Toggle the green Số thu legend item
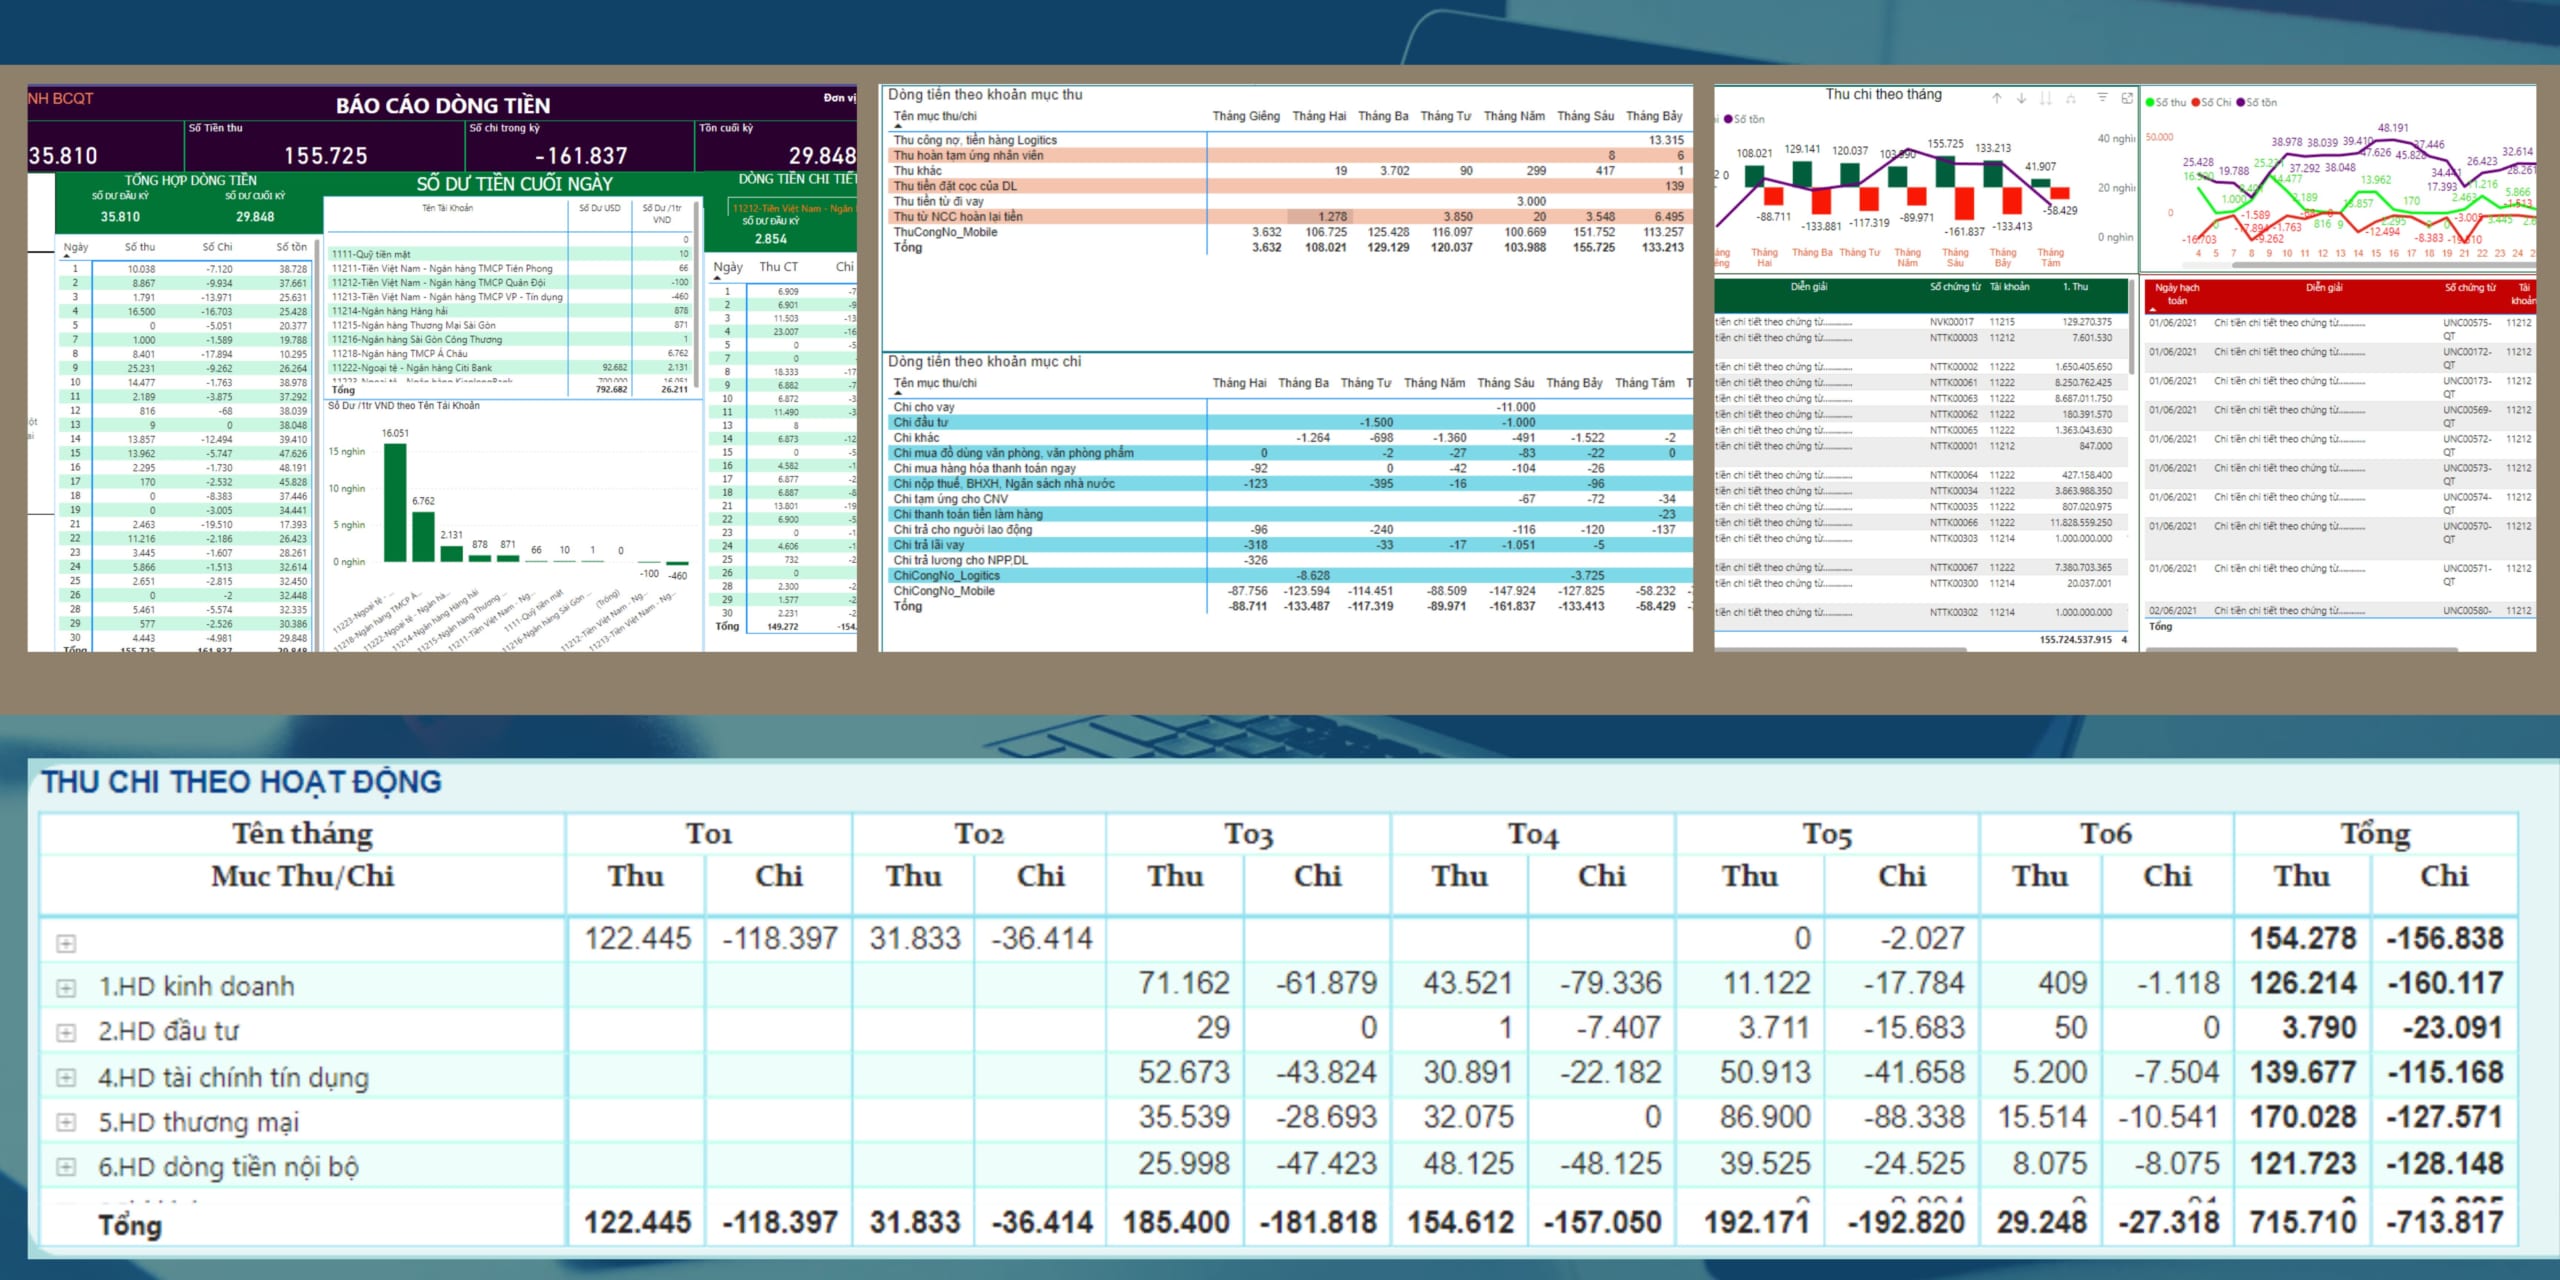Image resolution: width=2560 pixels, height=1280 pixels. (x=2166, y=102)
